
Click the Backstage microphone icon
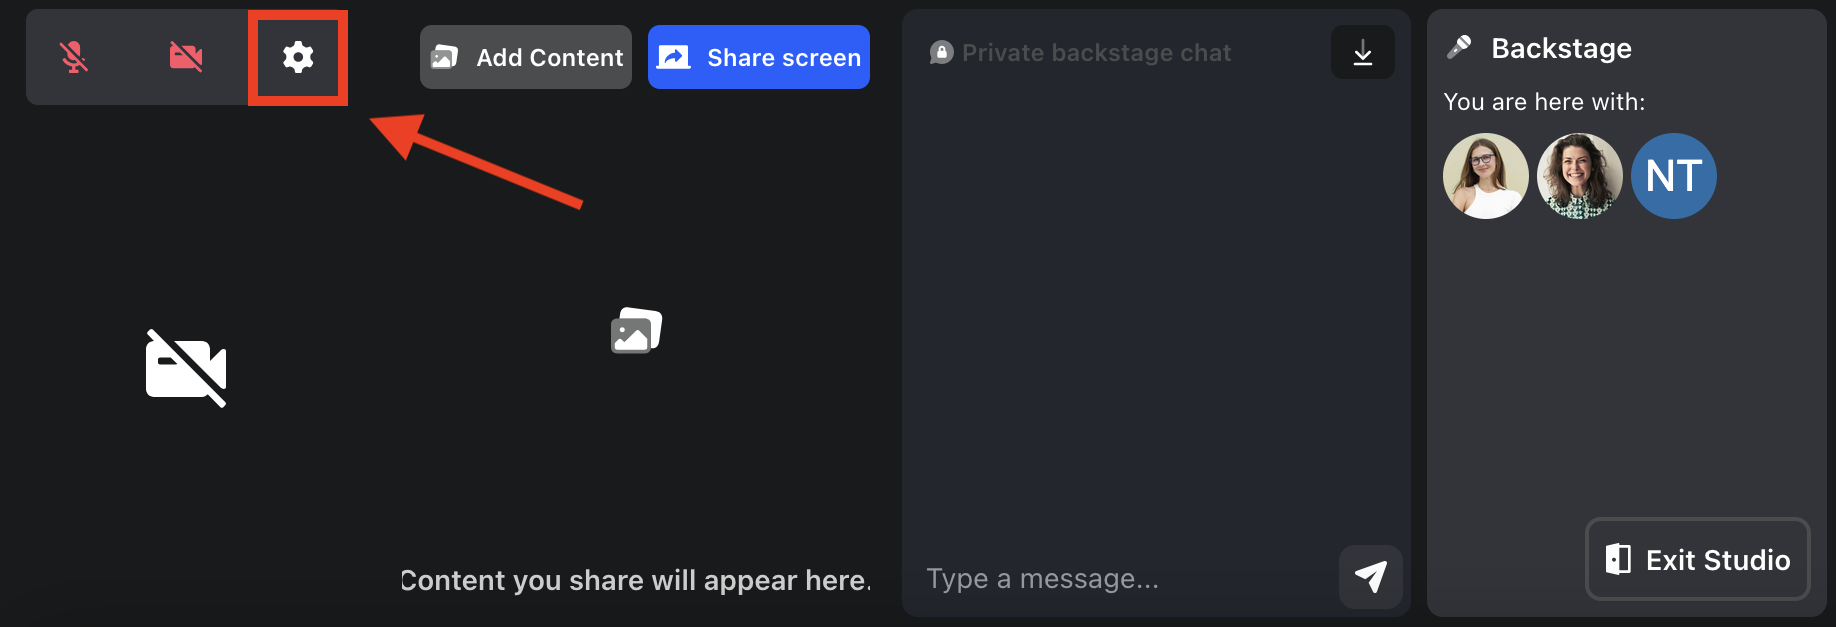pos(1459,47)
